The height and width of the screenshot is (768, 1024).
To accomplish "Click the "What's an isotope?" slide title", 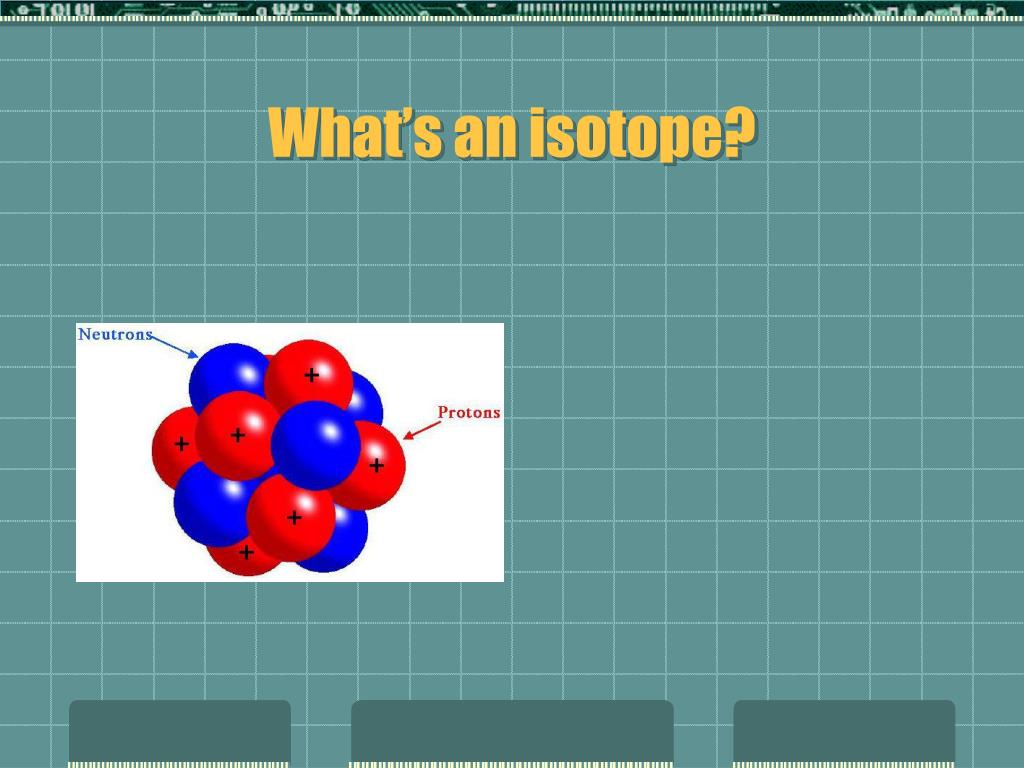I will click(512, 134).
